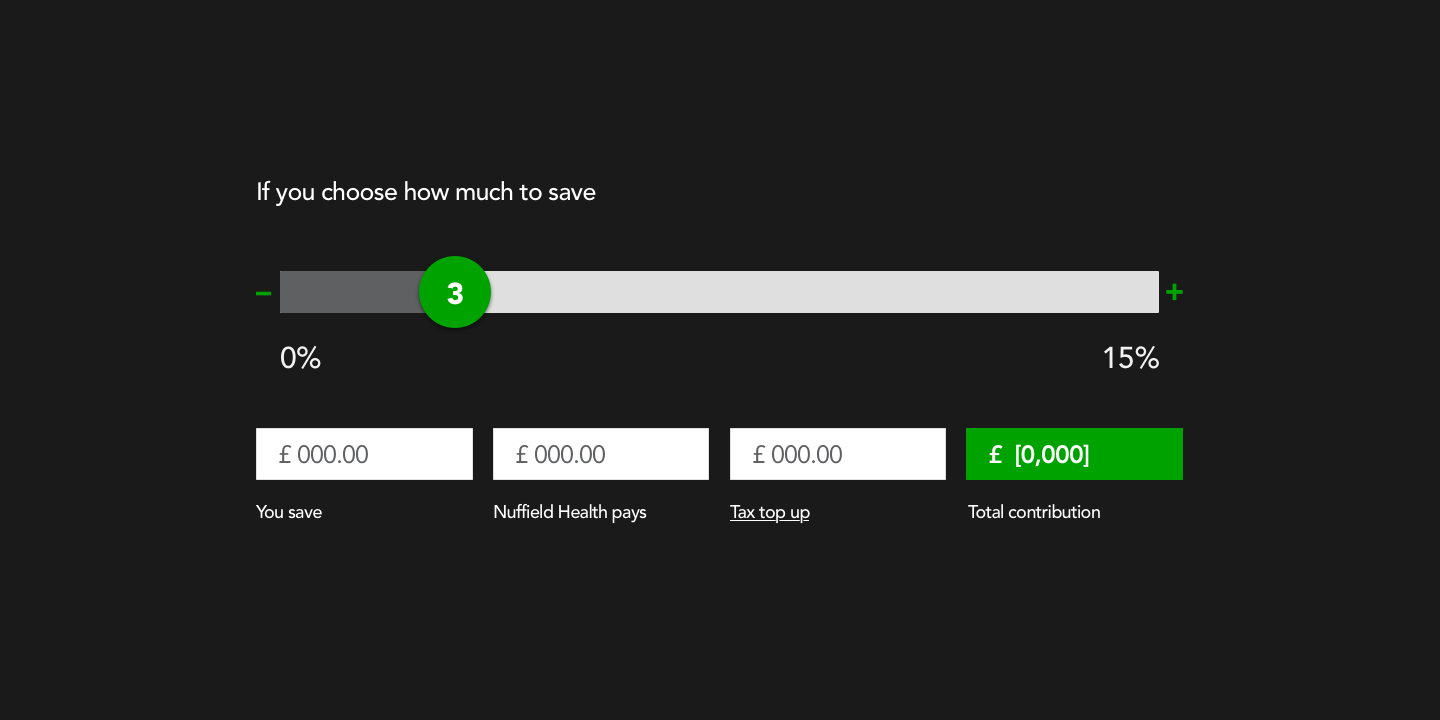Click the green plus icon beside slider
The height and width of the screenshot is (720, 1440).
pos(1175,292)
